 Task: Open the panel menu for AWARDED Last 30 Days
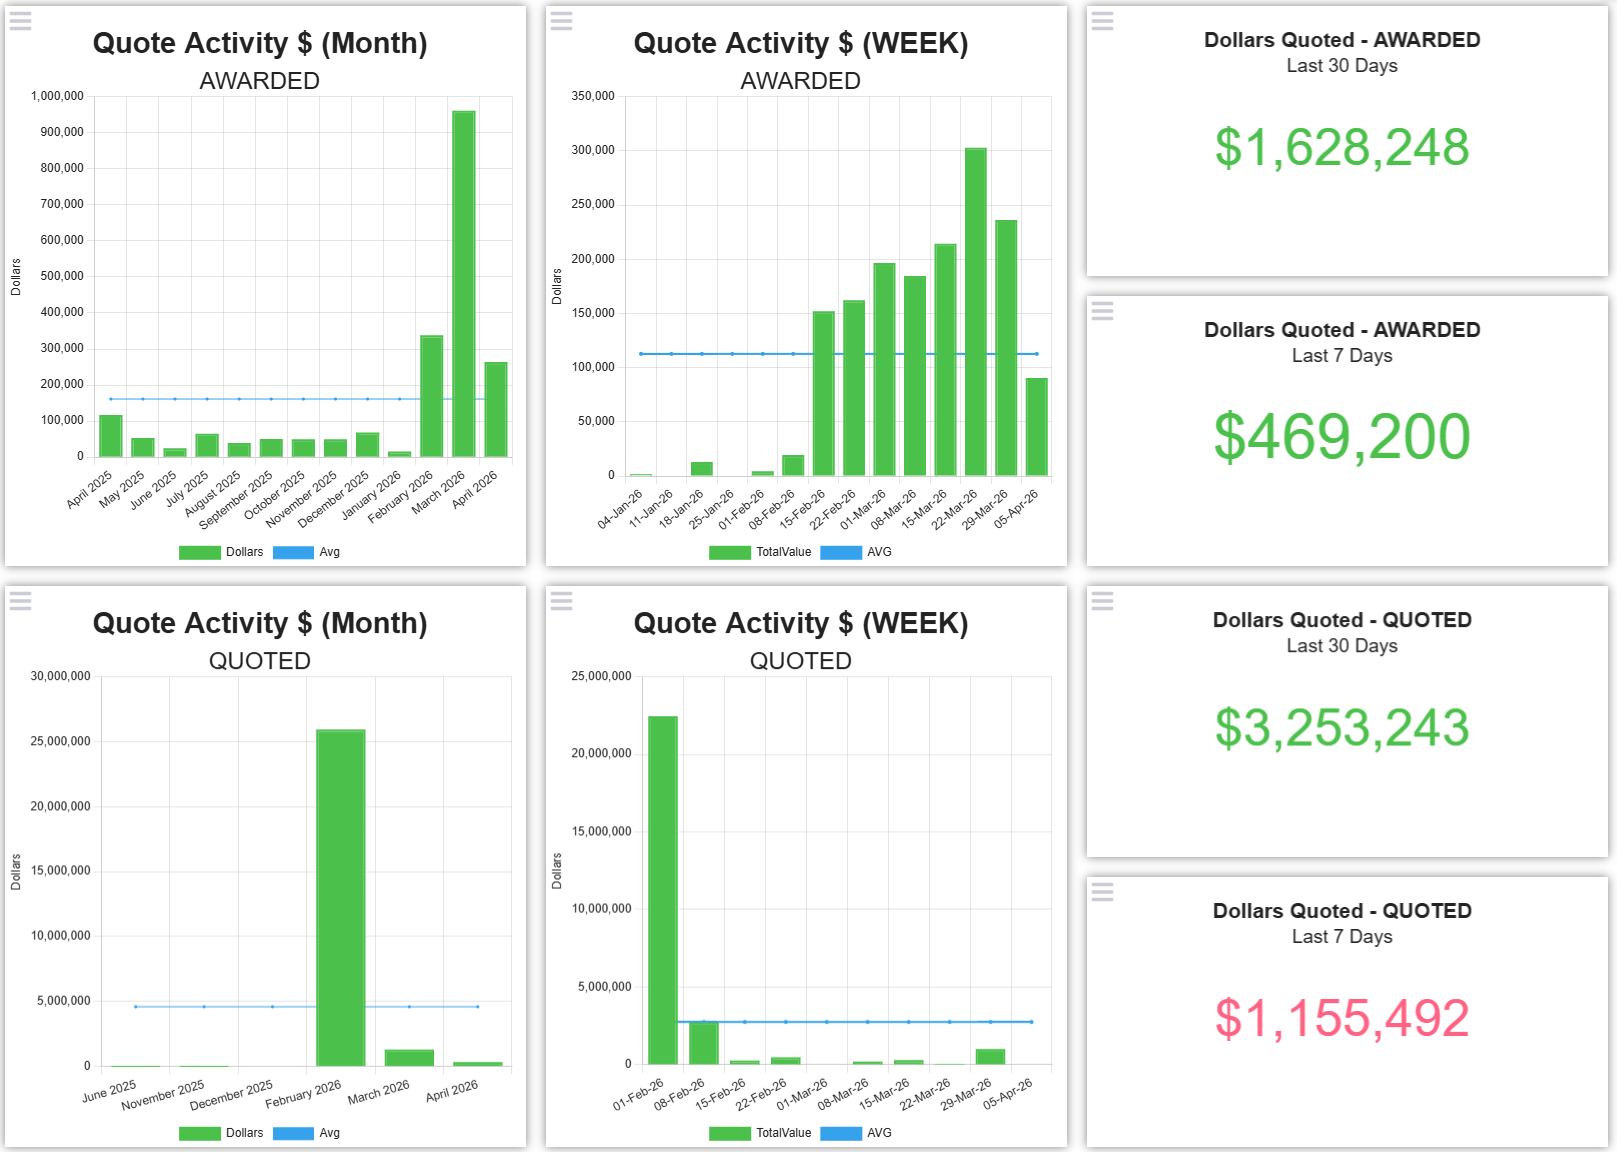click(x=1103, y=21)
